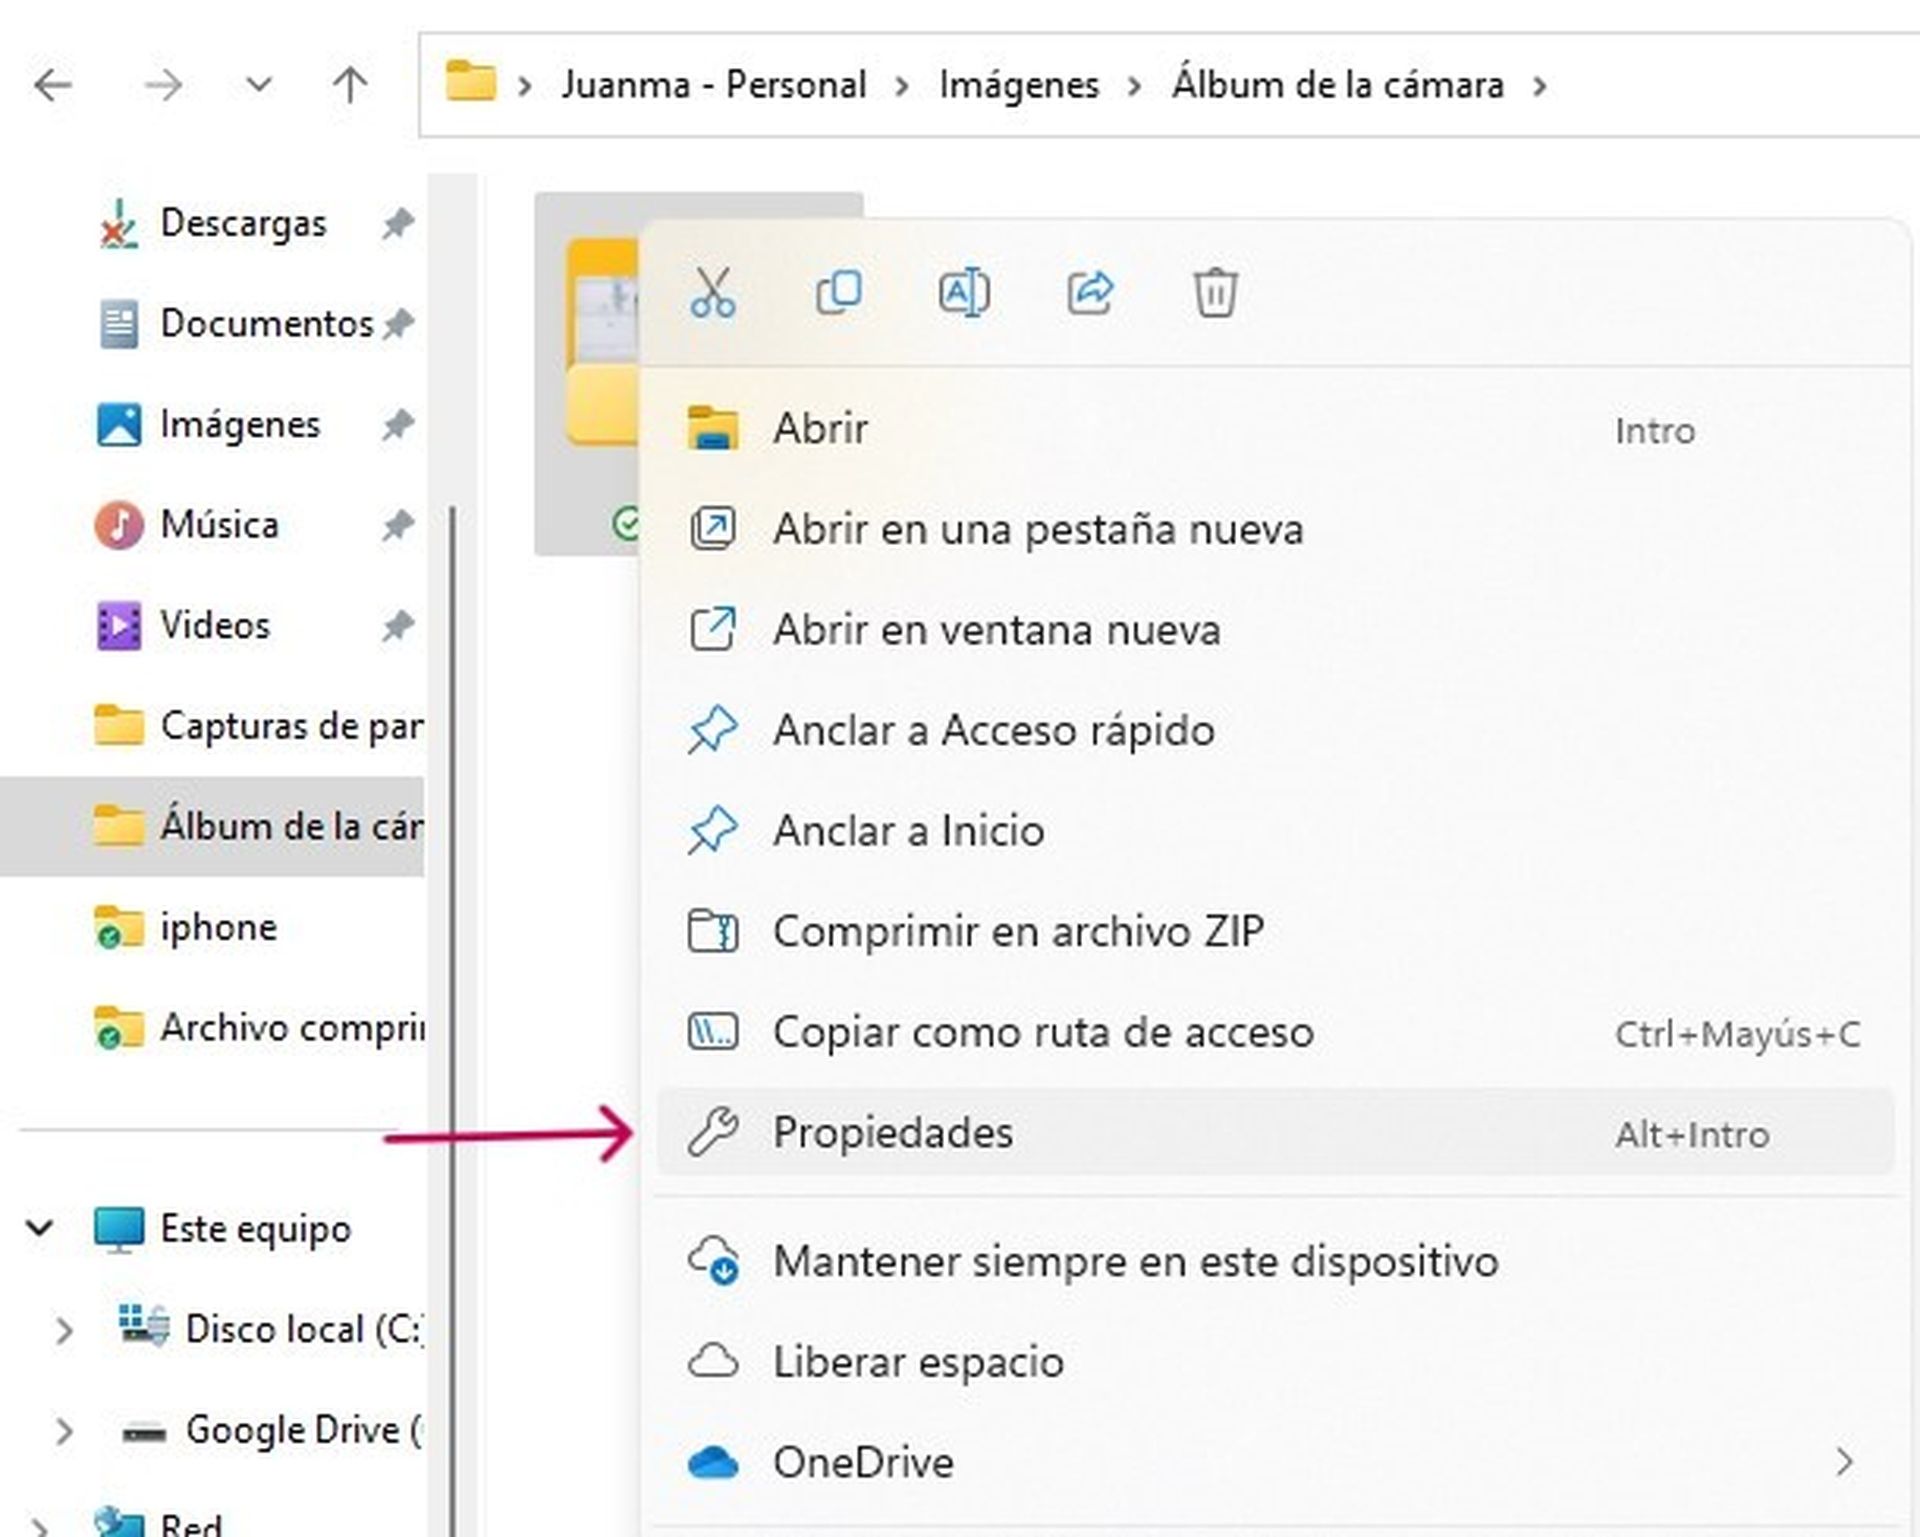
Task: Click Liberar espacio option
Action: click(x=919, y=1361)
